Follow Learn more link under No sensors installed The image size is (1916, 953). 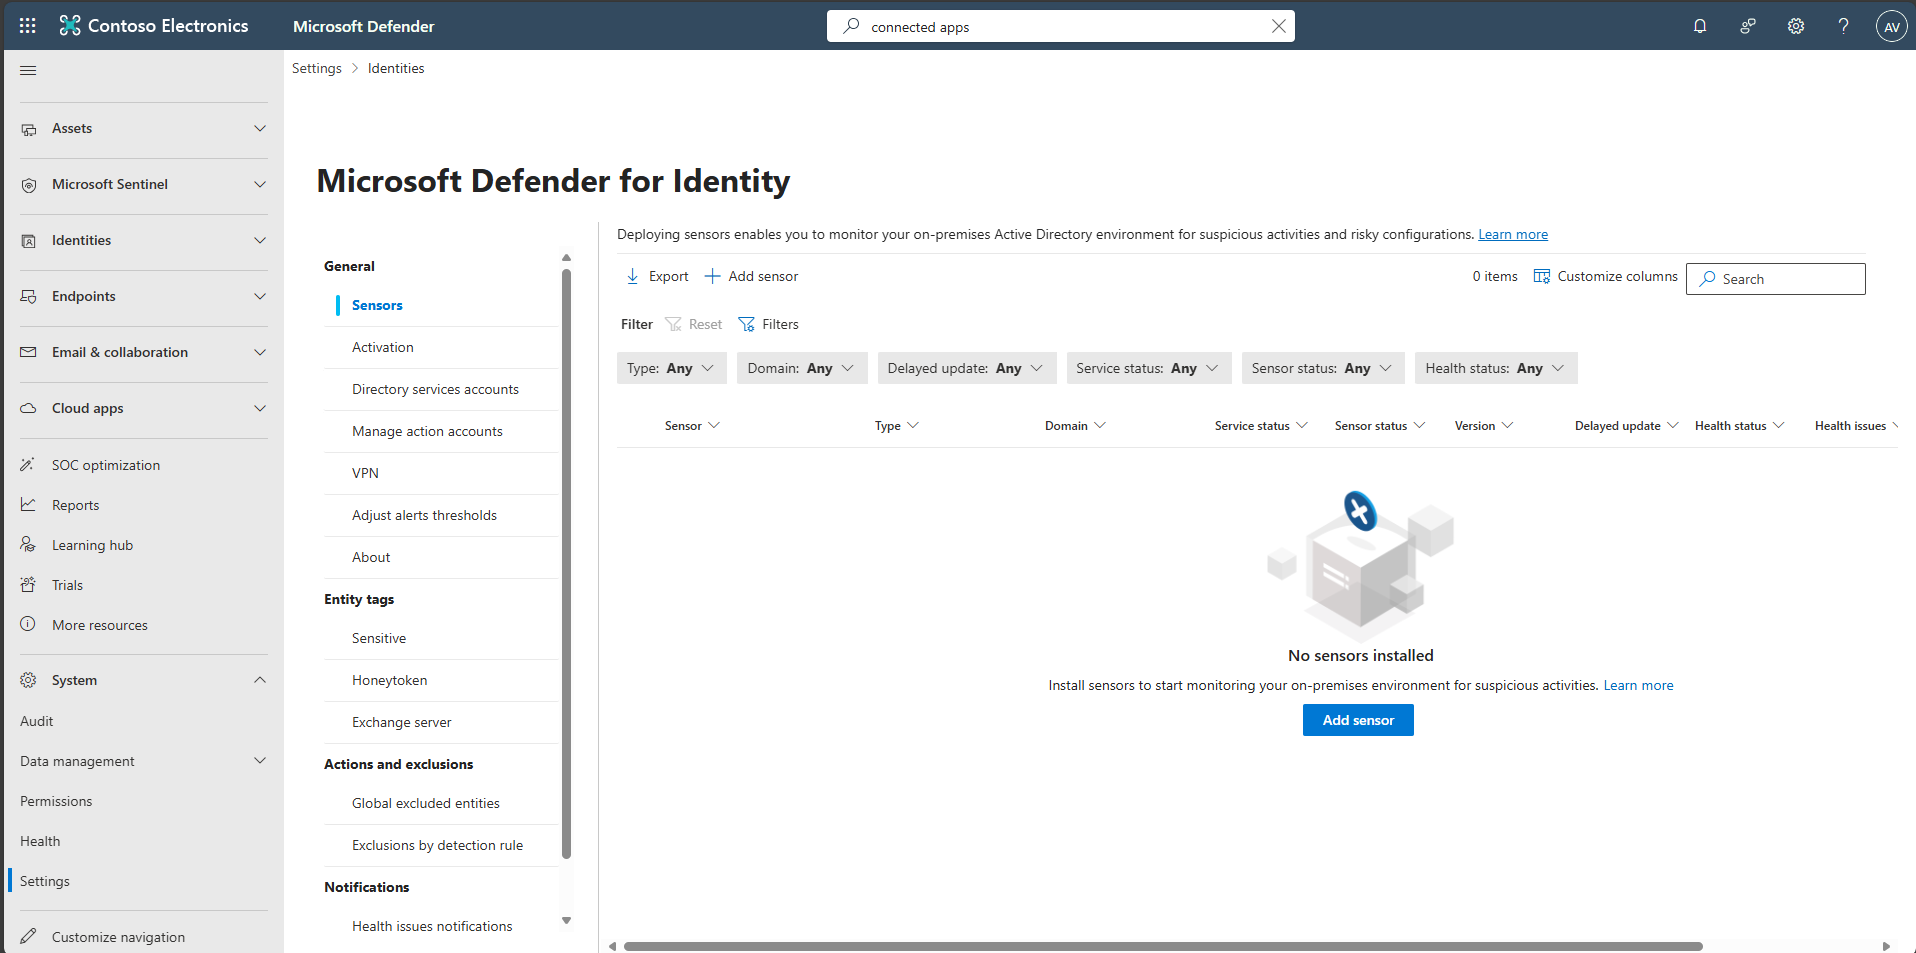click(1638, 685)
